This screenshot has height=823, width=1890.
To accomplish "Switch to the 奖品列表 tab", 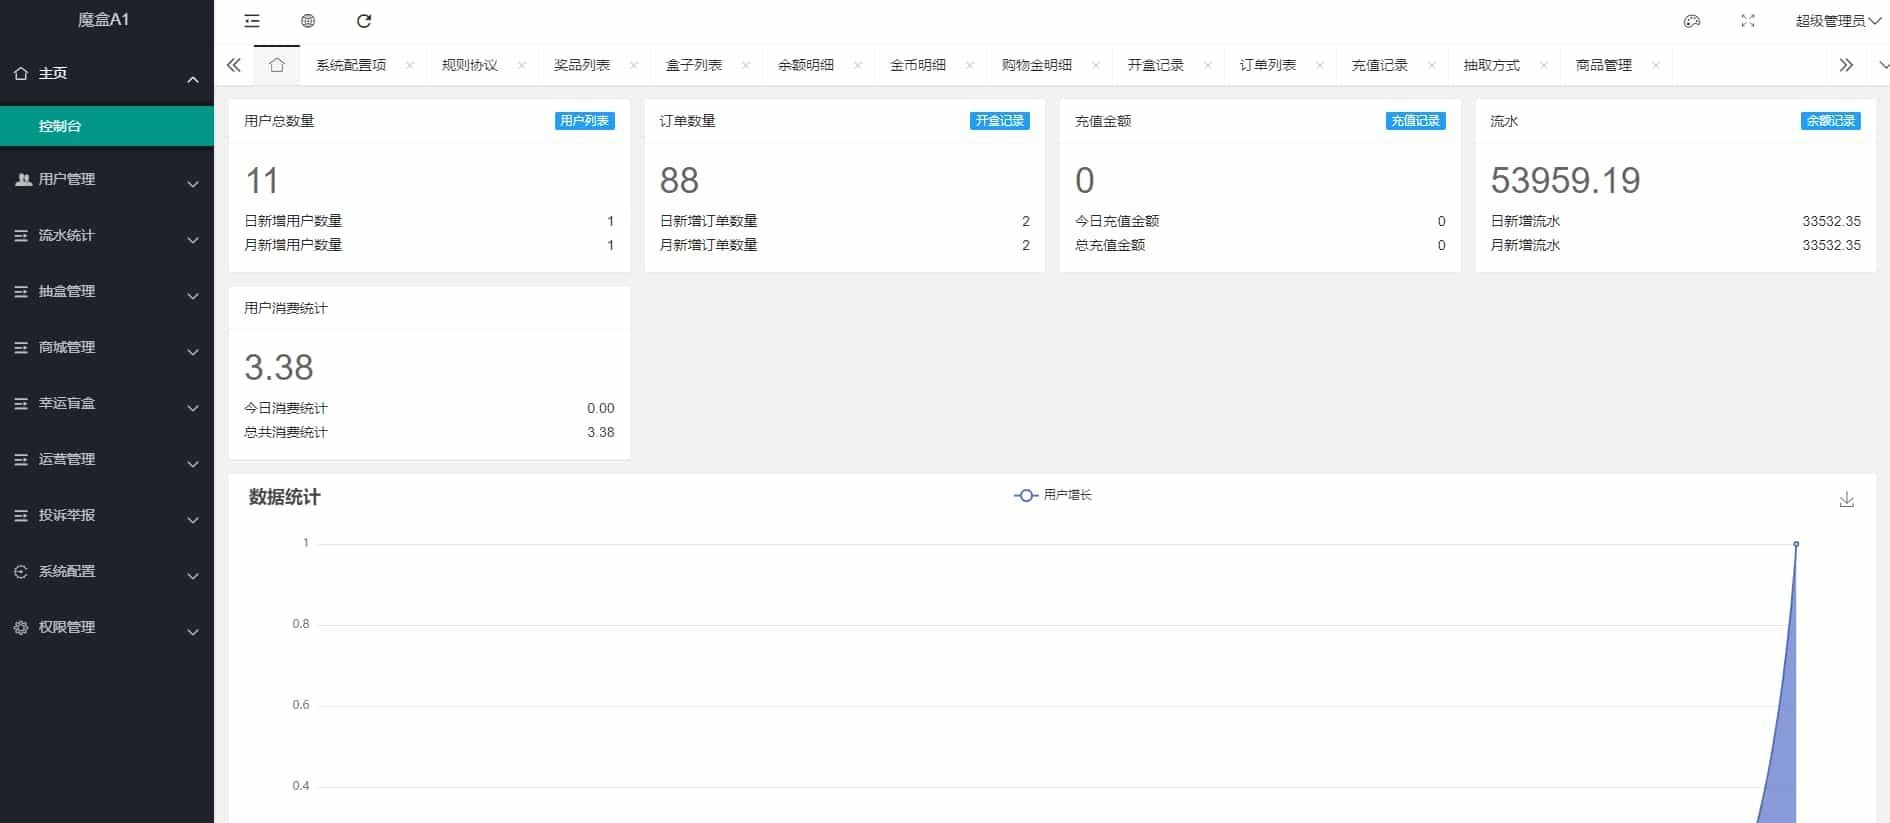I will coord(582,65).
